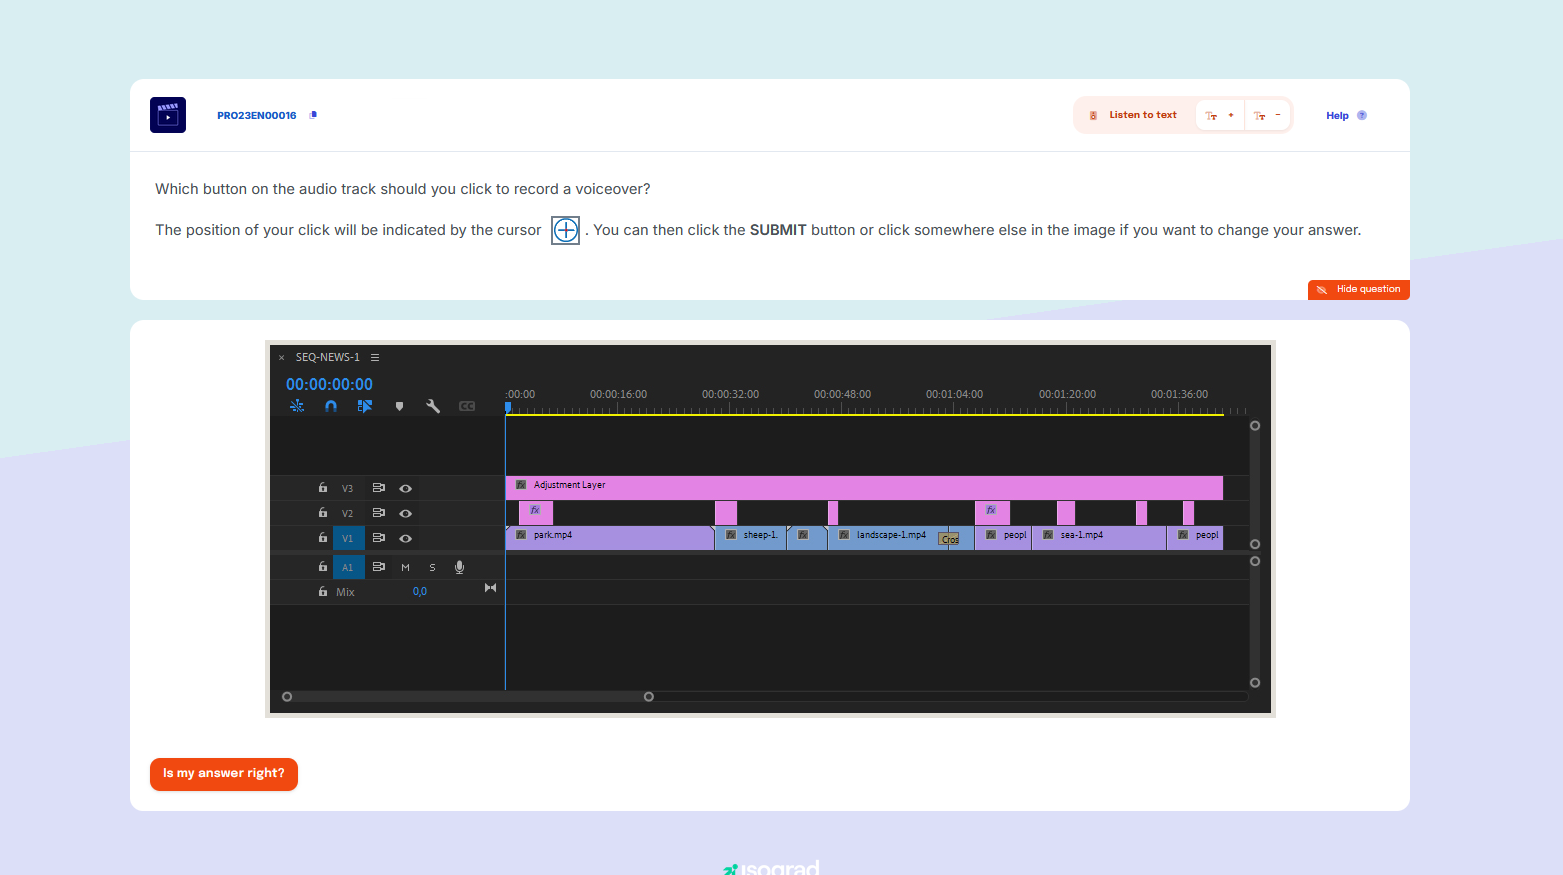Click the fx badge on park.mp4
The height and width of the screenshot is (875, 1563).
521,535
